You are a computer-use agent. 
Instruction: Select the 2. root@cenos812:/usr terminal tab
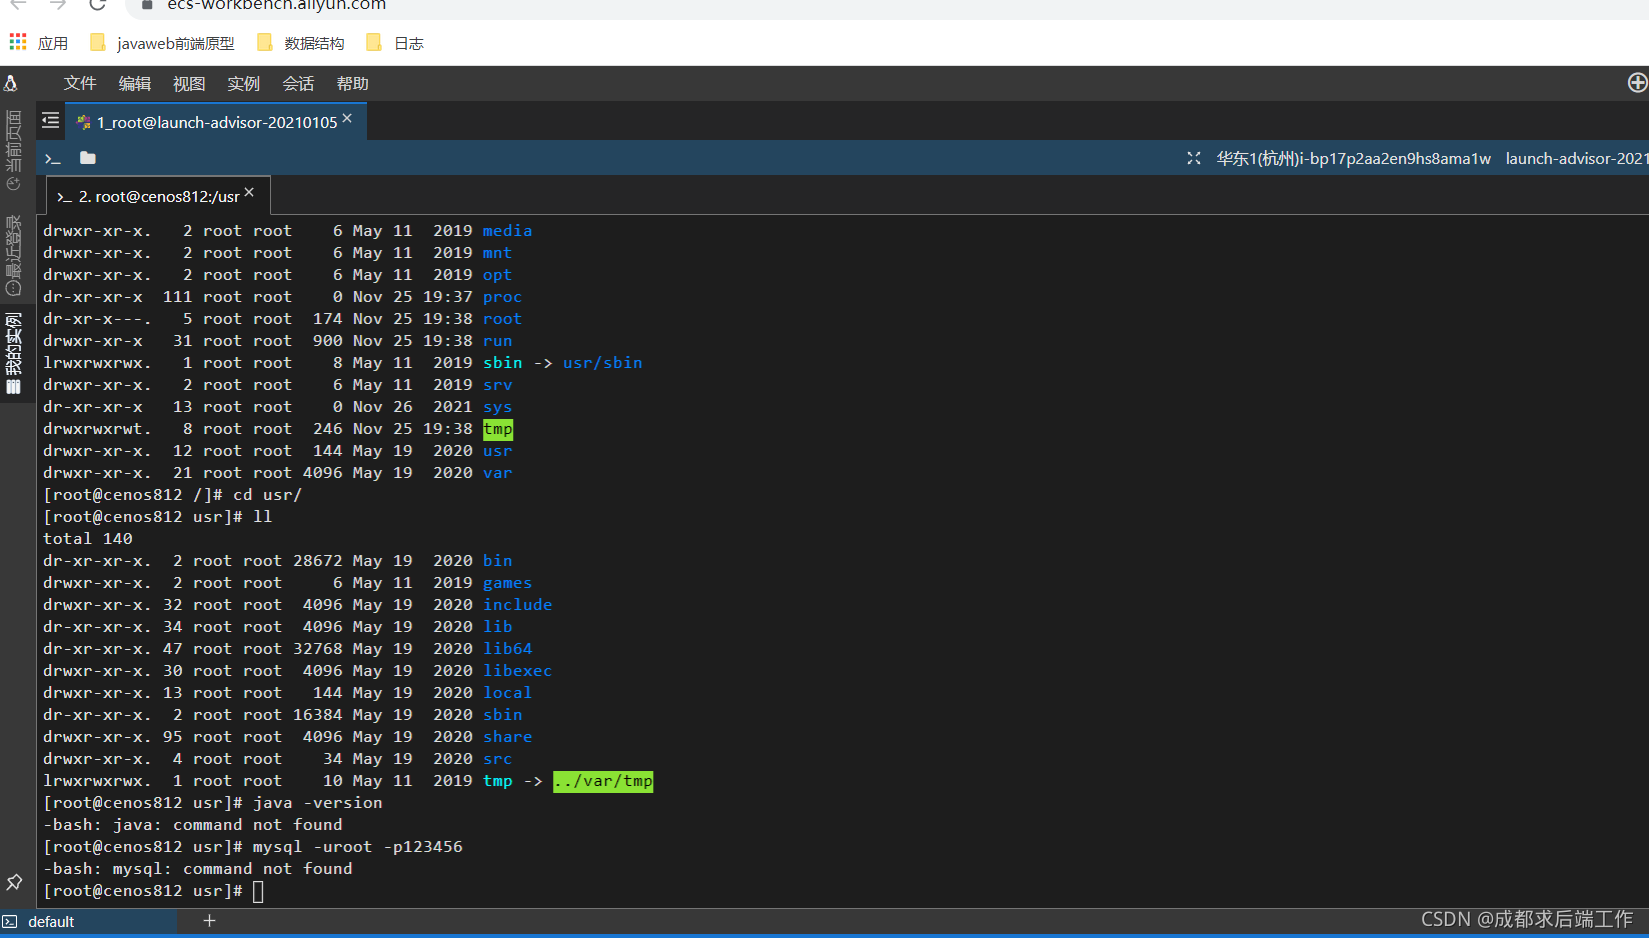pos(158,196)
